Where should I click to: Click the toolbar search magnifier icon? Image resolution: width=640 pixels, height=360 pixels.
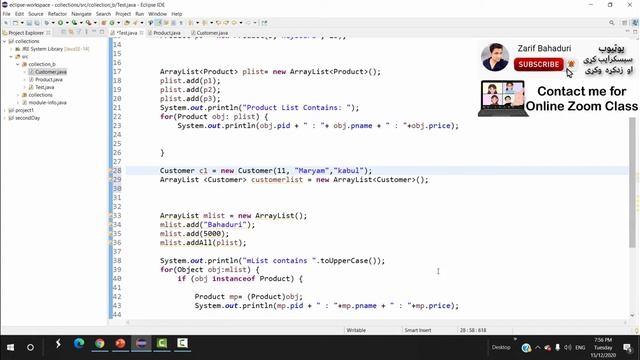(611, 23)
